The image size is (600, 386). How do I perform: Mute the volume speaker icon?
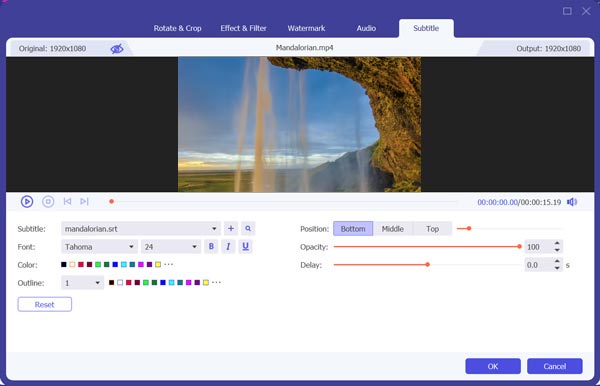click(572, 202)
